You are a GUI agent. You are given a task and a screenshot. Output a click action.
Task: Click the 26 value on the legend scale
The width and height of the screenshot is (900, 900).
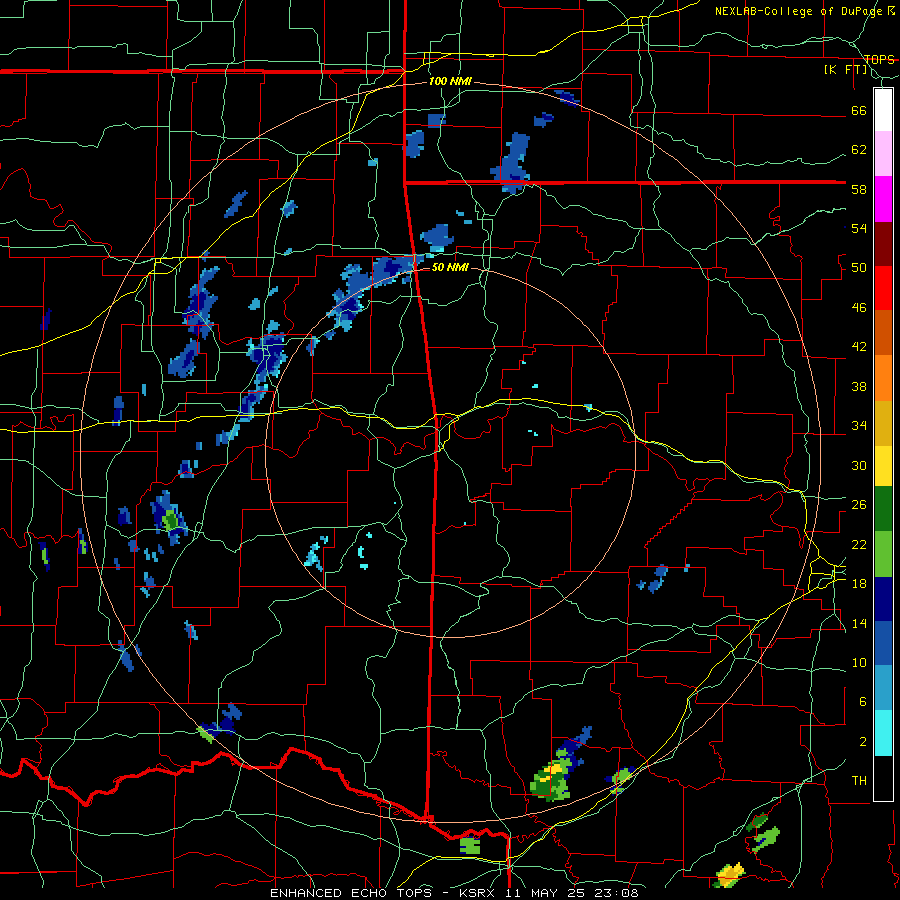coord(859,505)
